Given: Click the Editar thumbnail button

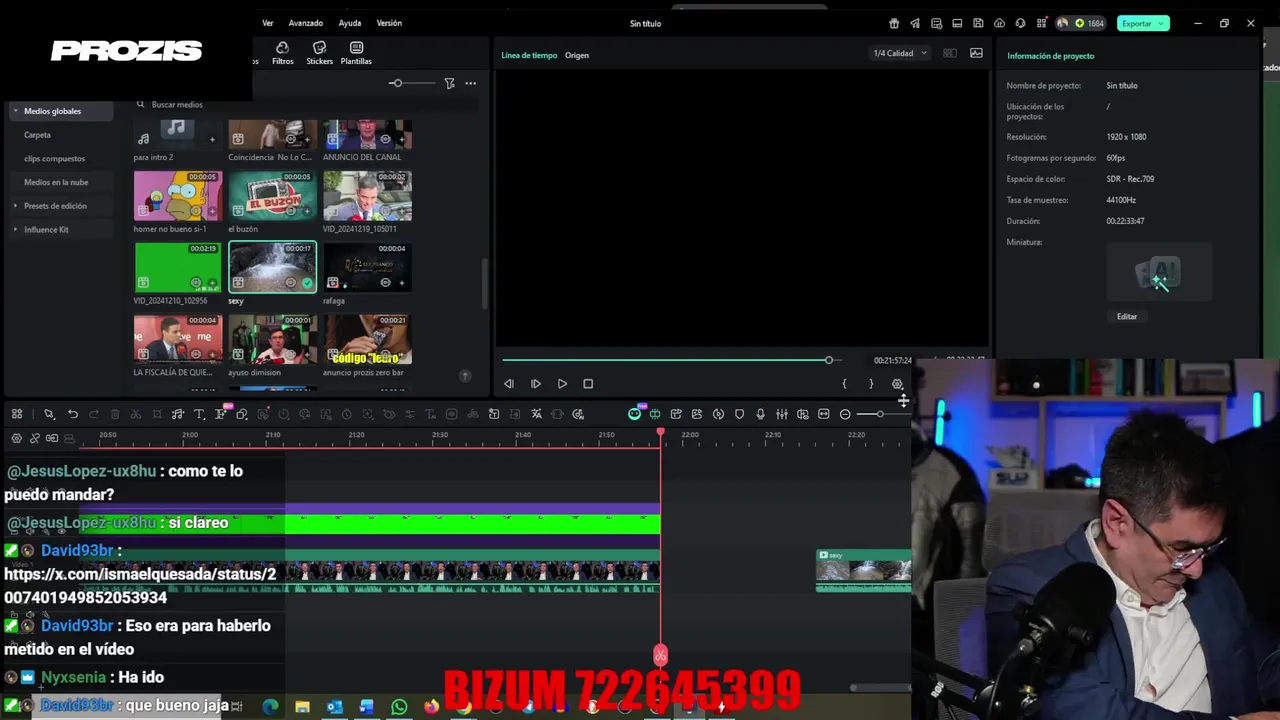Looking at the screenshot, I should (x=1127, y=317).
